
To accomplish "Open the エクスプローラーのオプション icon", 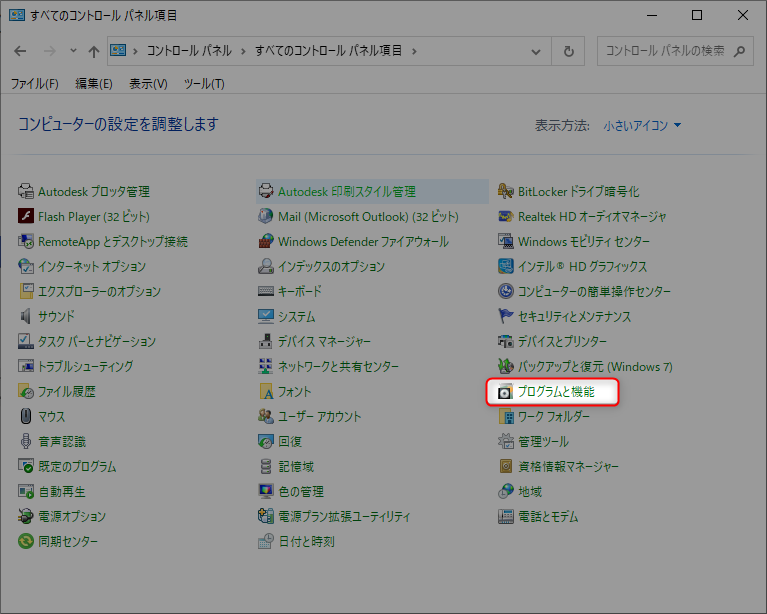I will pos(25,291).
